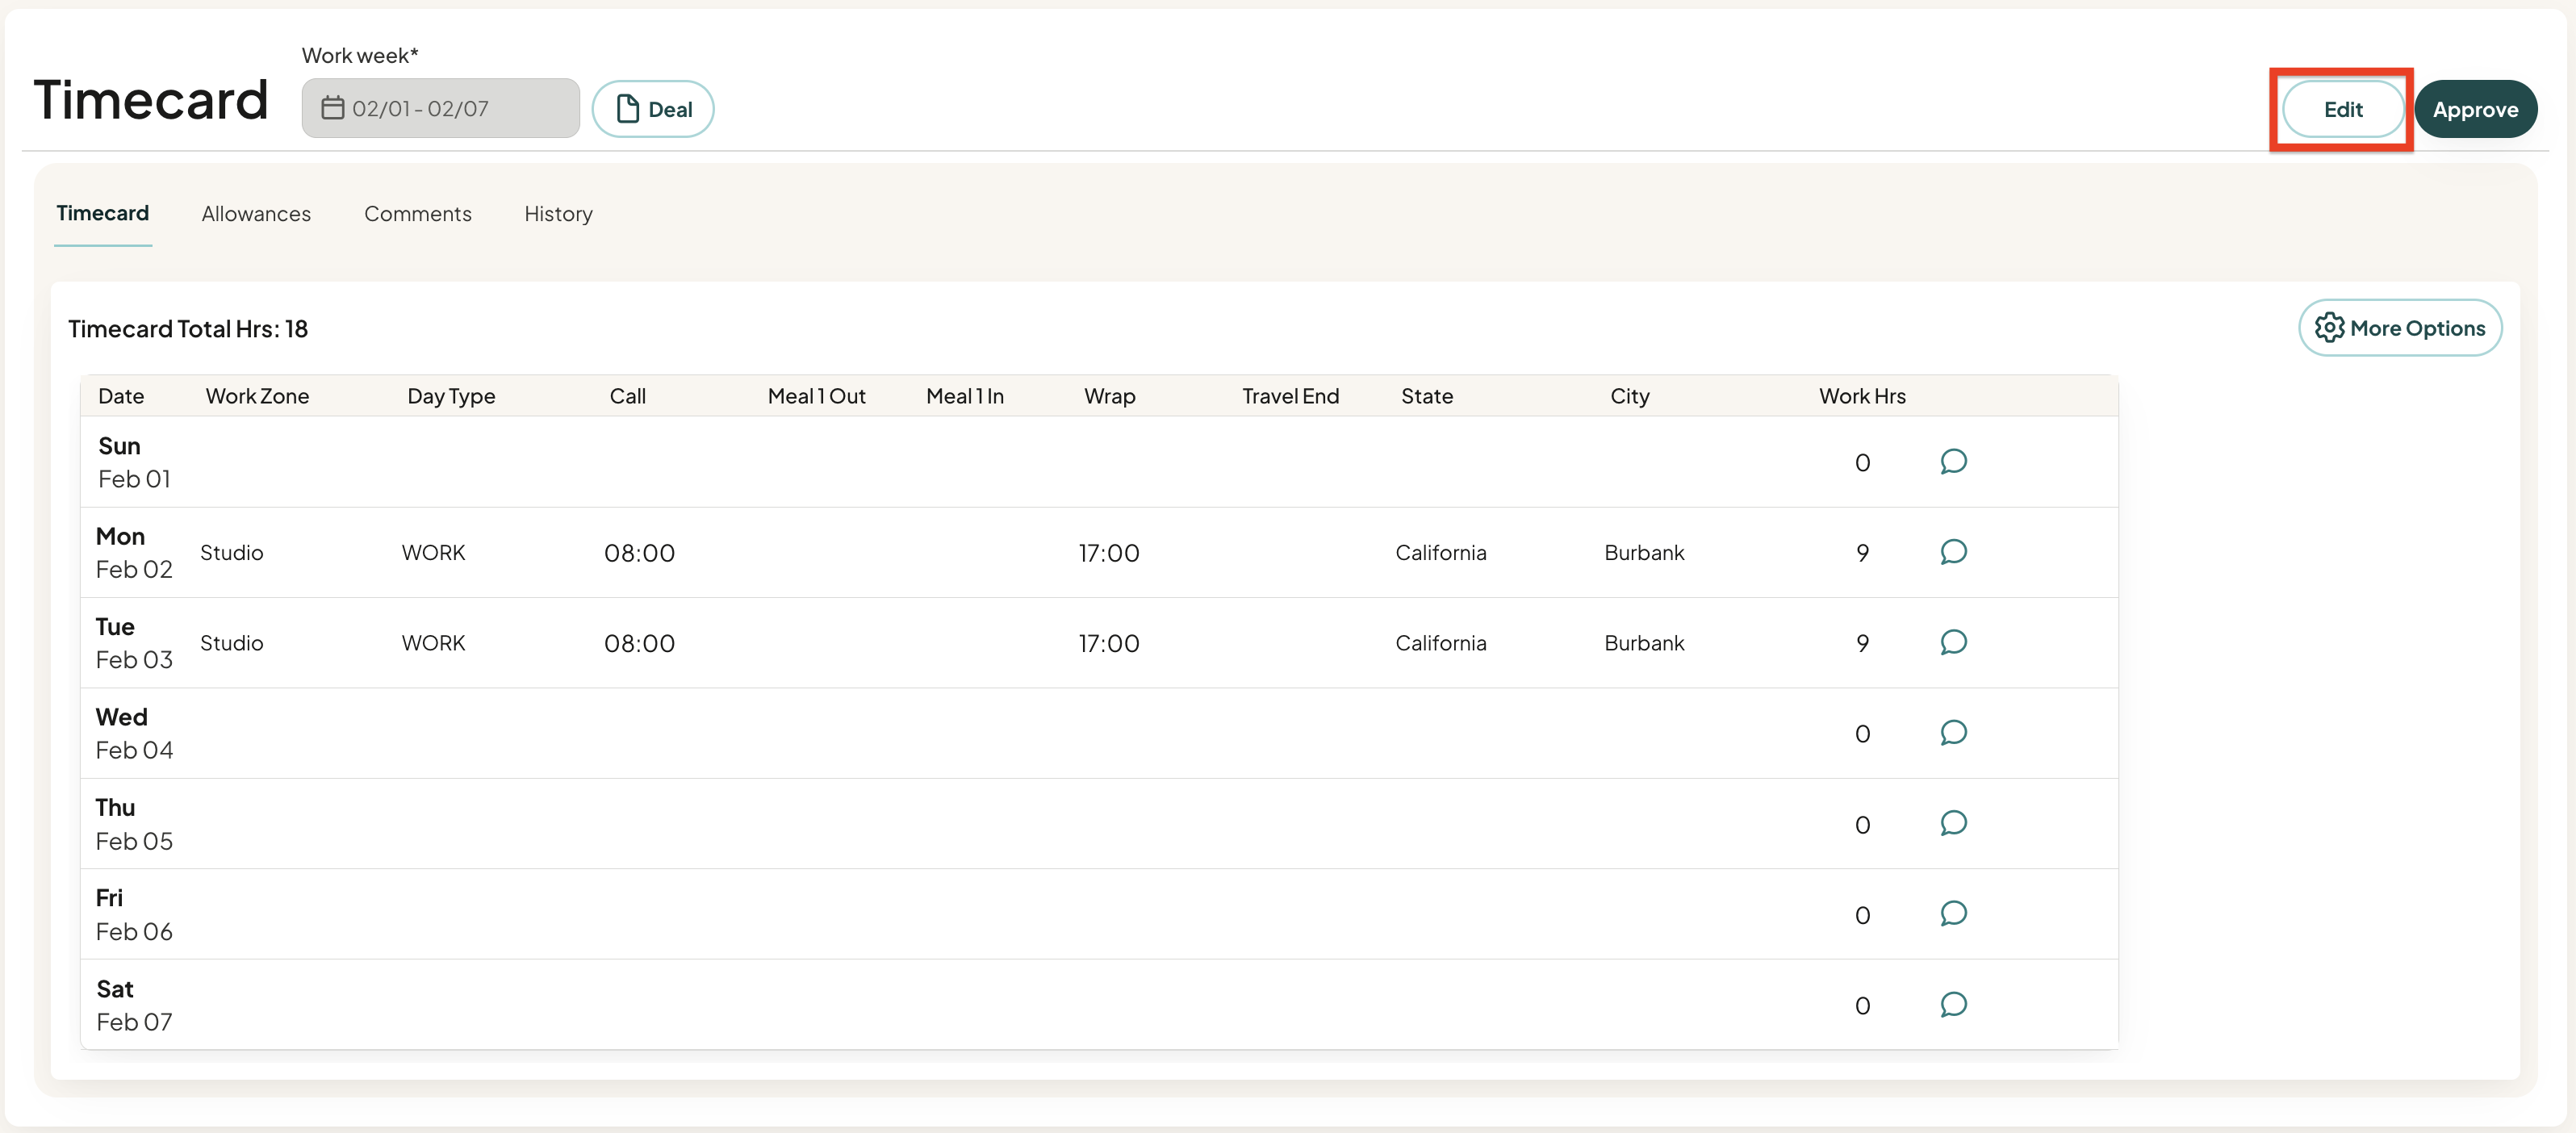This screenshot has height=1133, width=2576.
Task: Click the 08:00 call time on Mon Feb 02
Action: coord(639,553)
